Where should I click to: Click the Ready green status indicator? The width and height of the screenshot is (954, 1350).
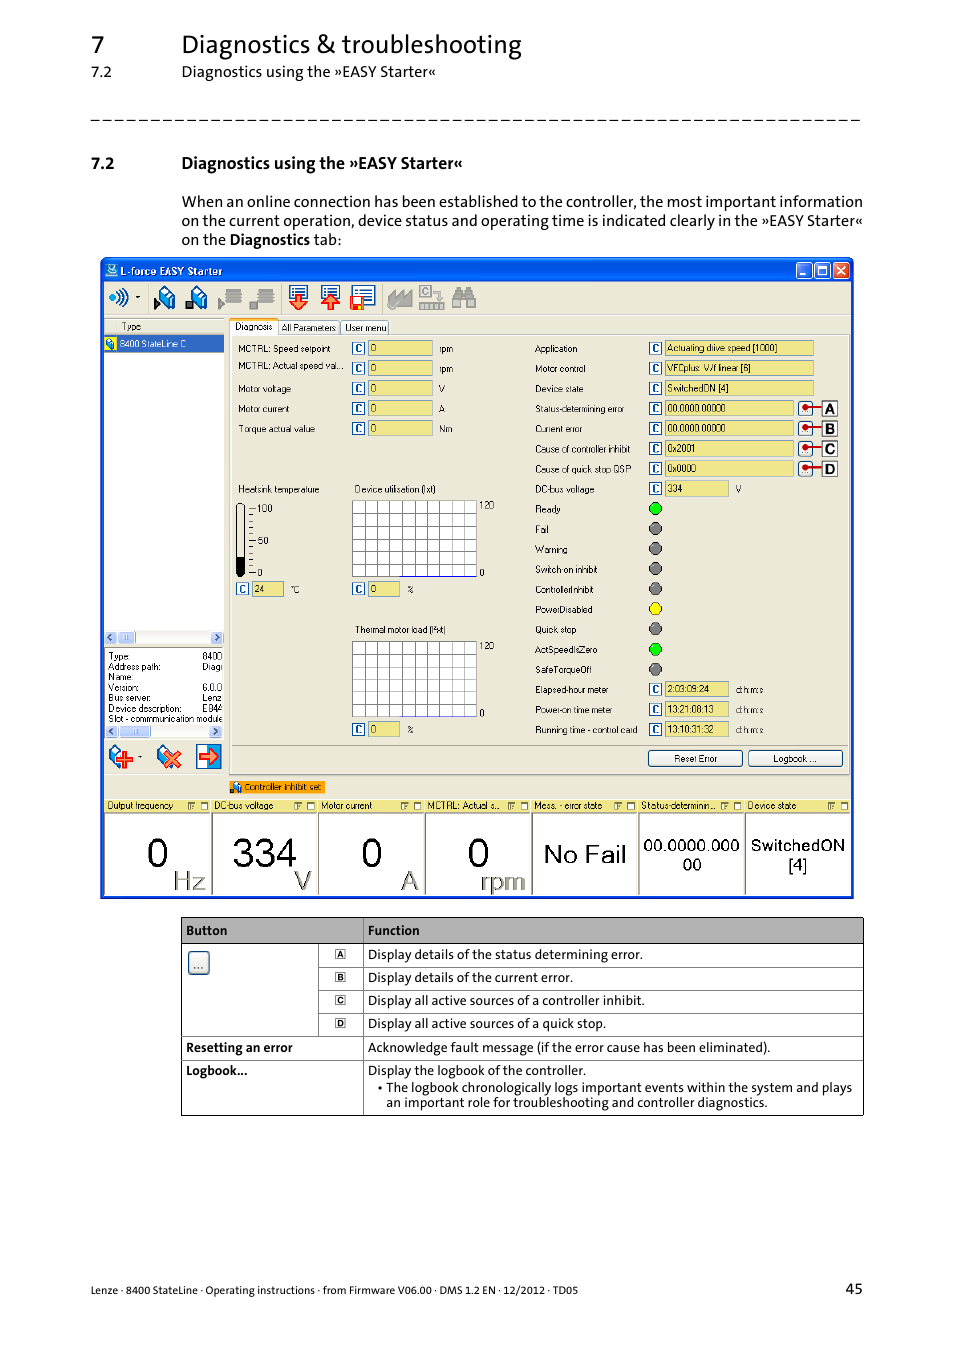pyautogui.click(x=655, y=509)
